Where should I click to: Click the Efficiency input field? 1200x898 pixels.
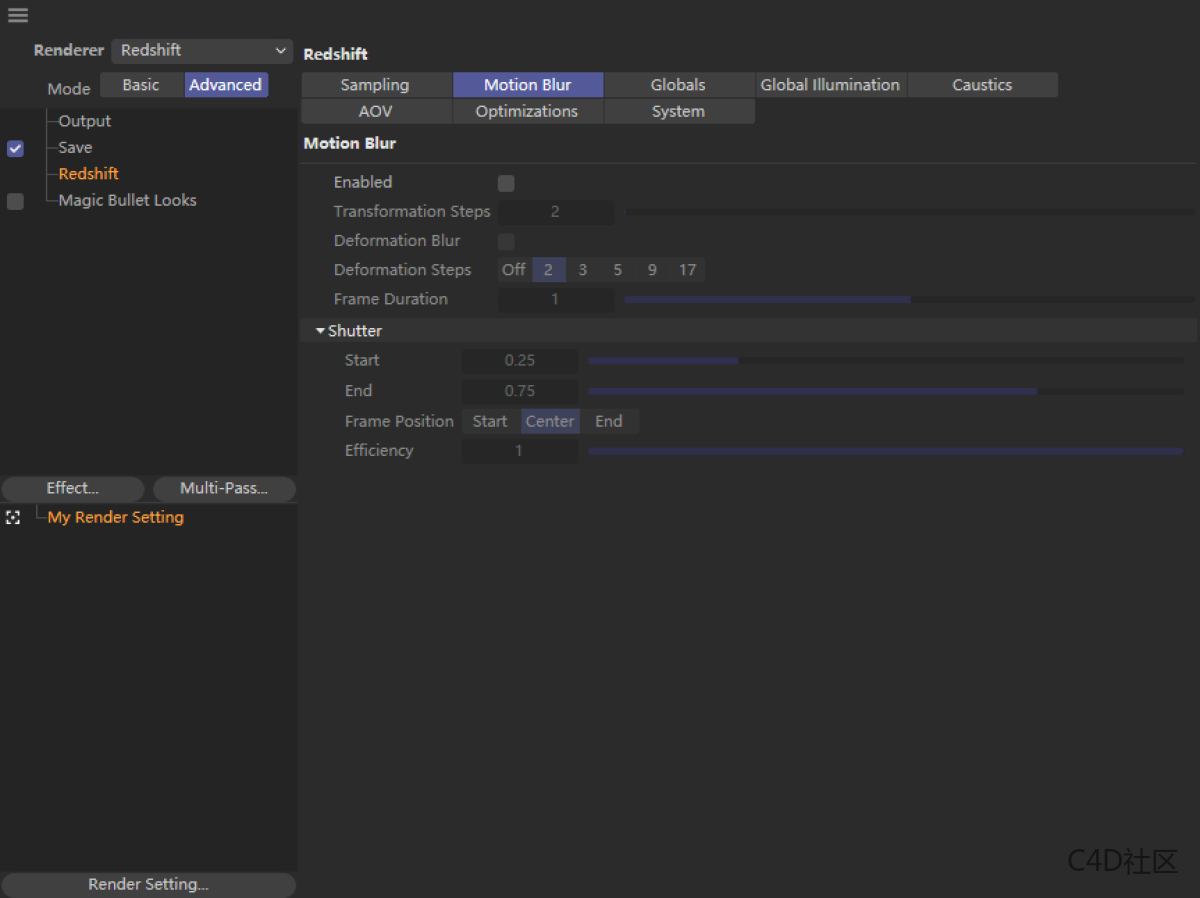(519, 451)
